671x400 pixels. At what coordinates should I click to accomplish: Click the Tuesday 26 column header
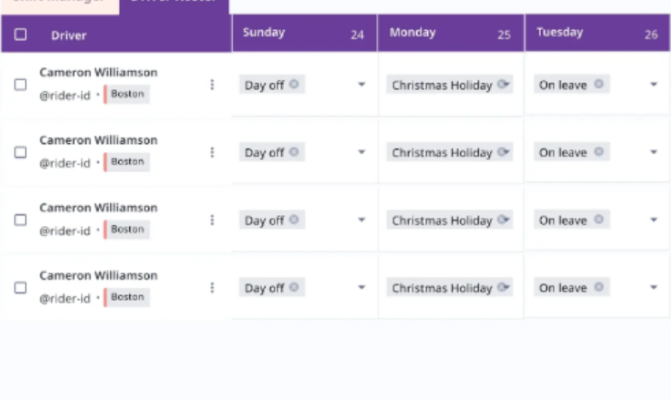[597, 33]
